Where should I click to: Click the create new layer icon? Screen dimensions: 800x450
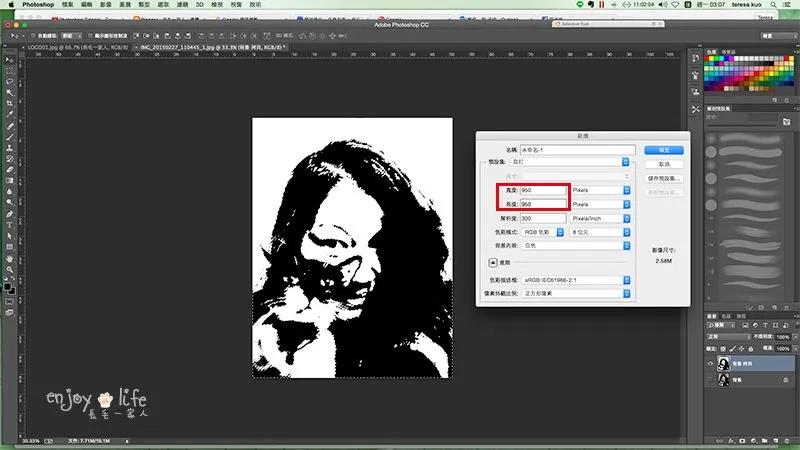pos(776,441)
